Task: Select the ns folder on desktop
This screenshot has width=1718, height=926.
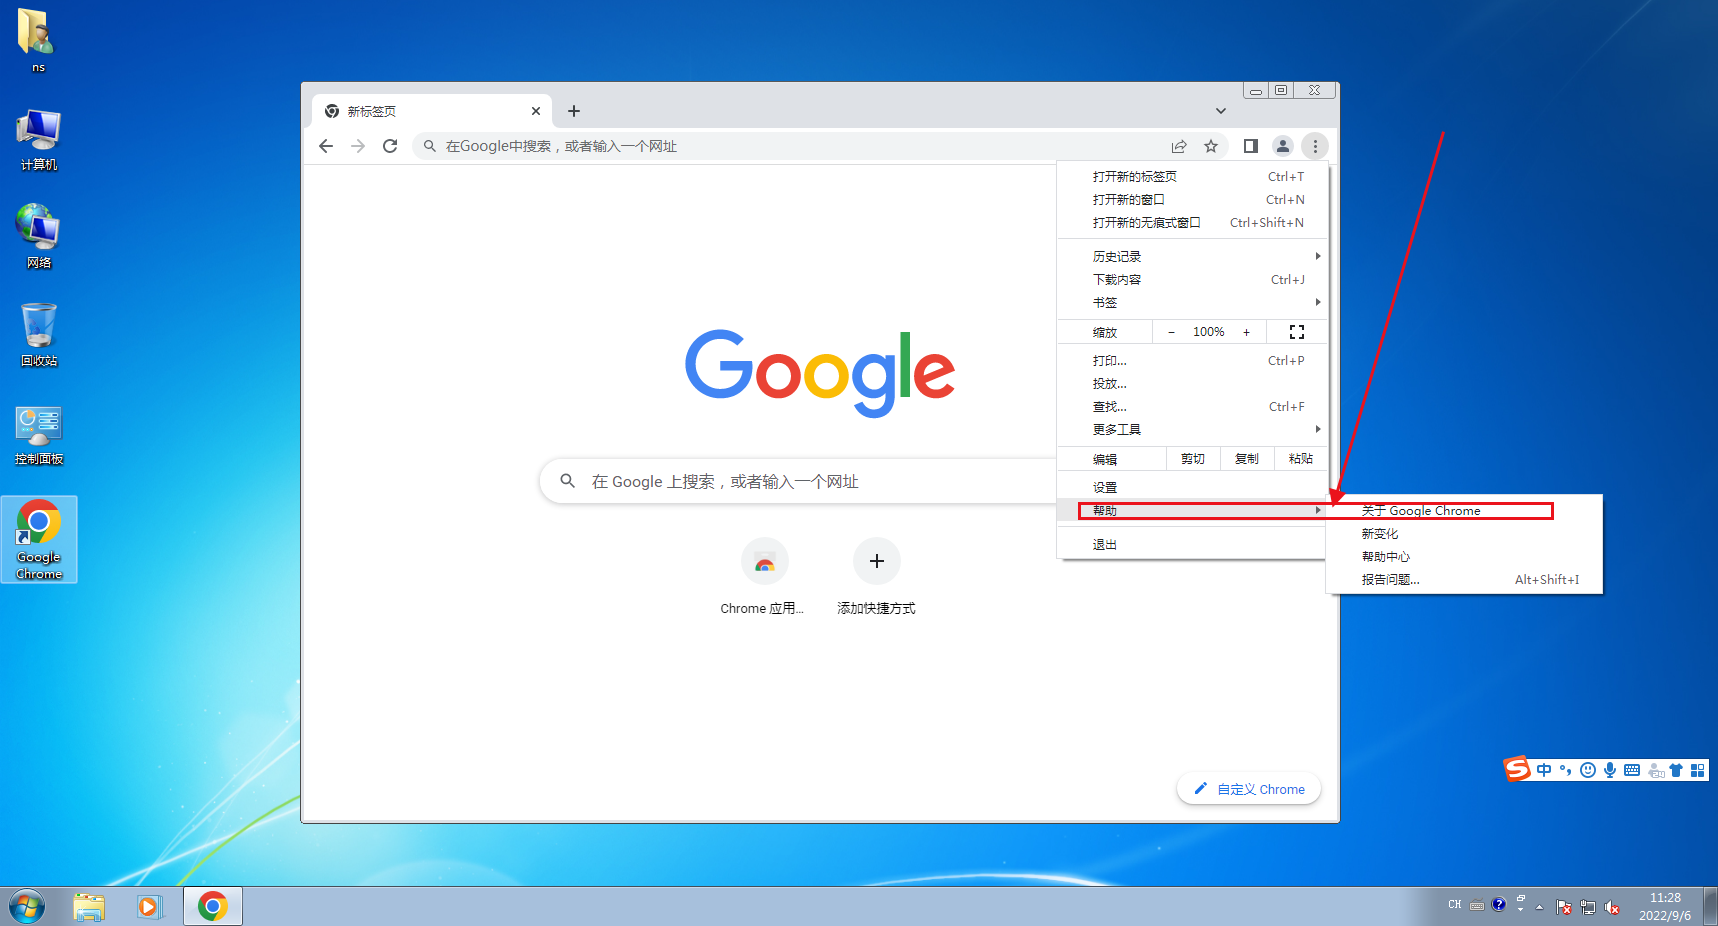Action: pyautogui.click(x=38, y=41)
